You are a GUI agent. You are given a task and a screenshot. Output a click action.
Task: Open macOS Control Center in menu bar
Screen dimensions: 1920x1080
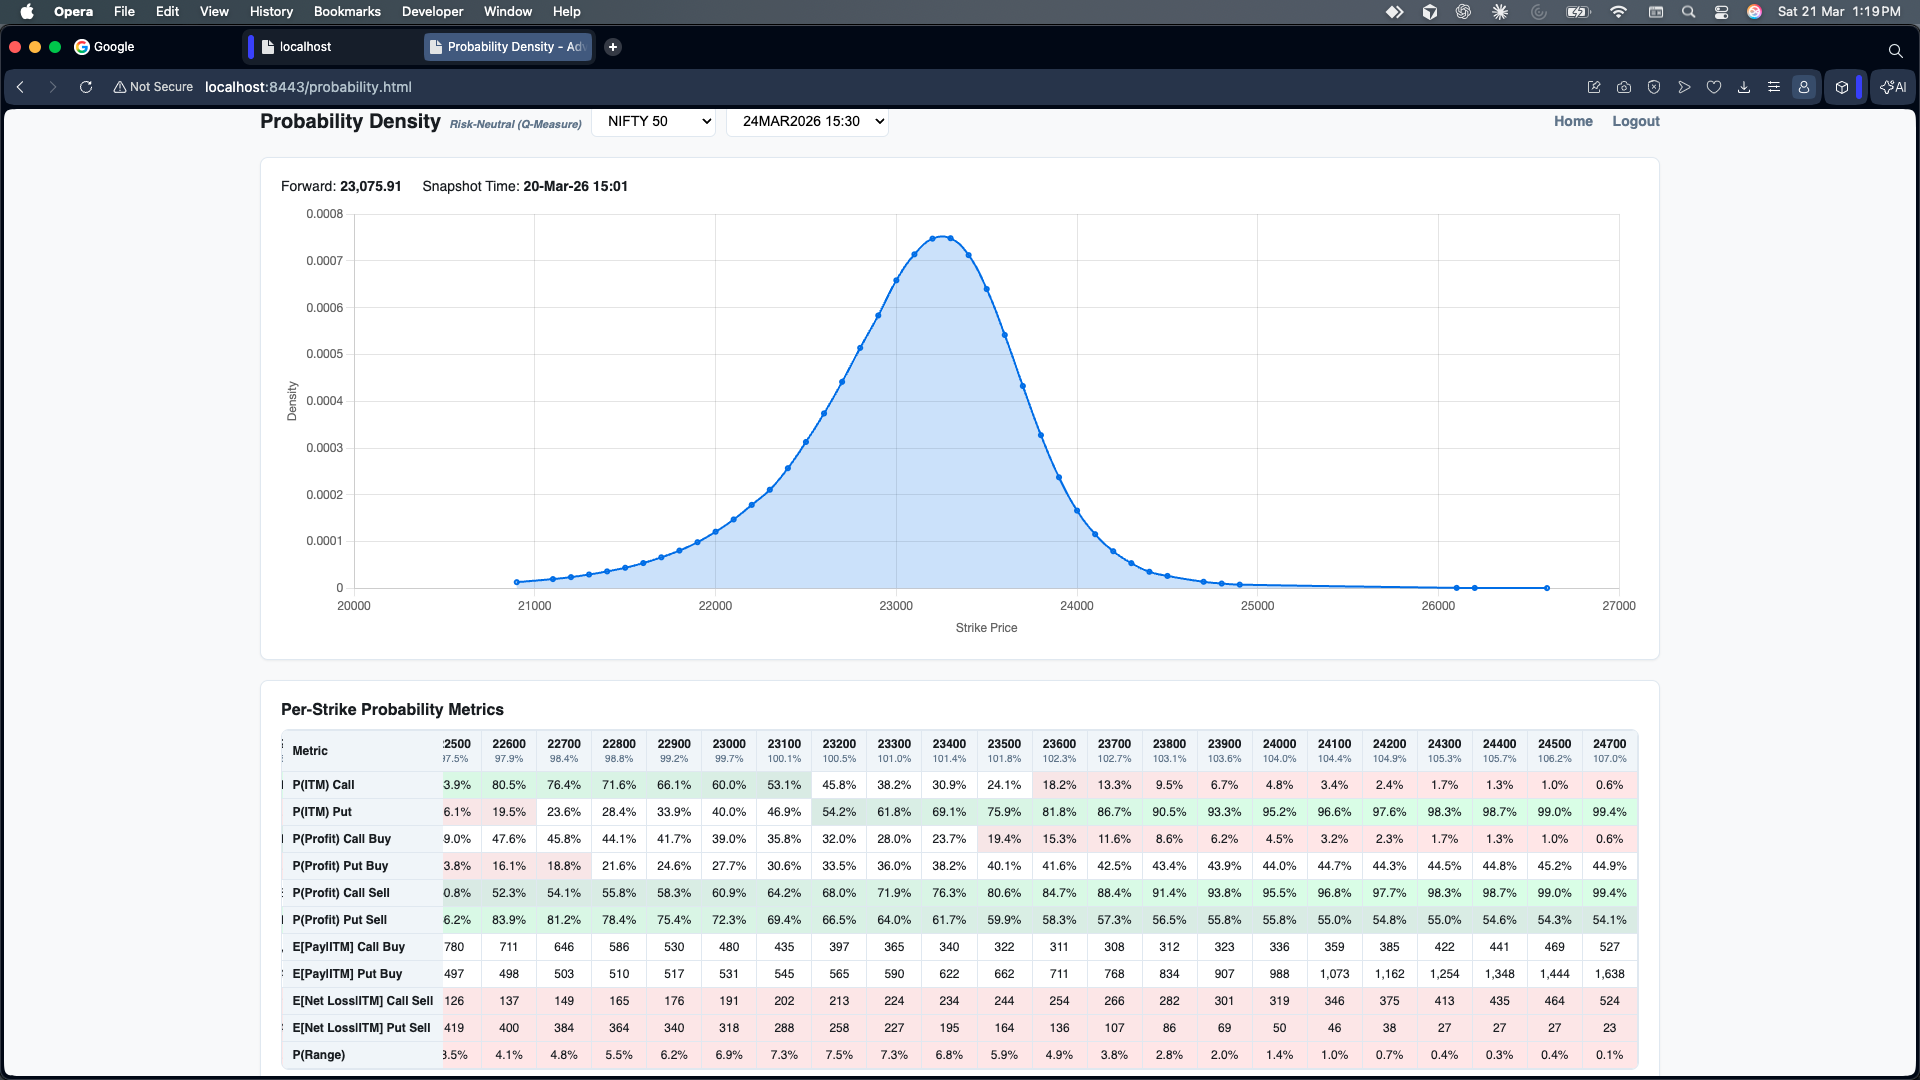click(1721, 11)
